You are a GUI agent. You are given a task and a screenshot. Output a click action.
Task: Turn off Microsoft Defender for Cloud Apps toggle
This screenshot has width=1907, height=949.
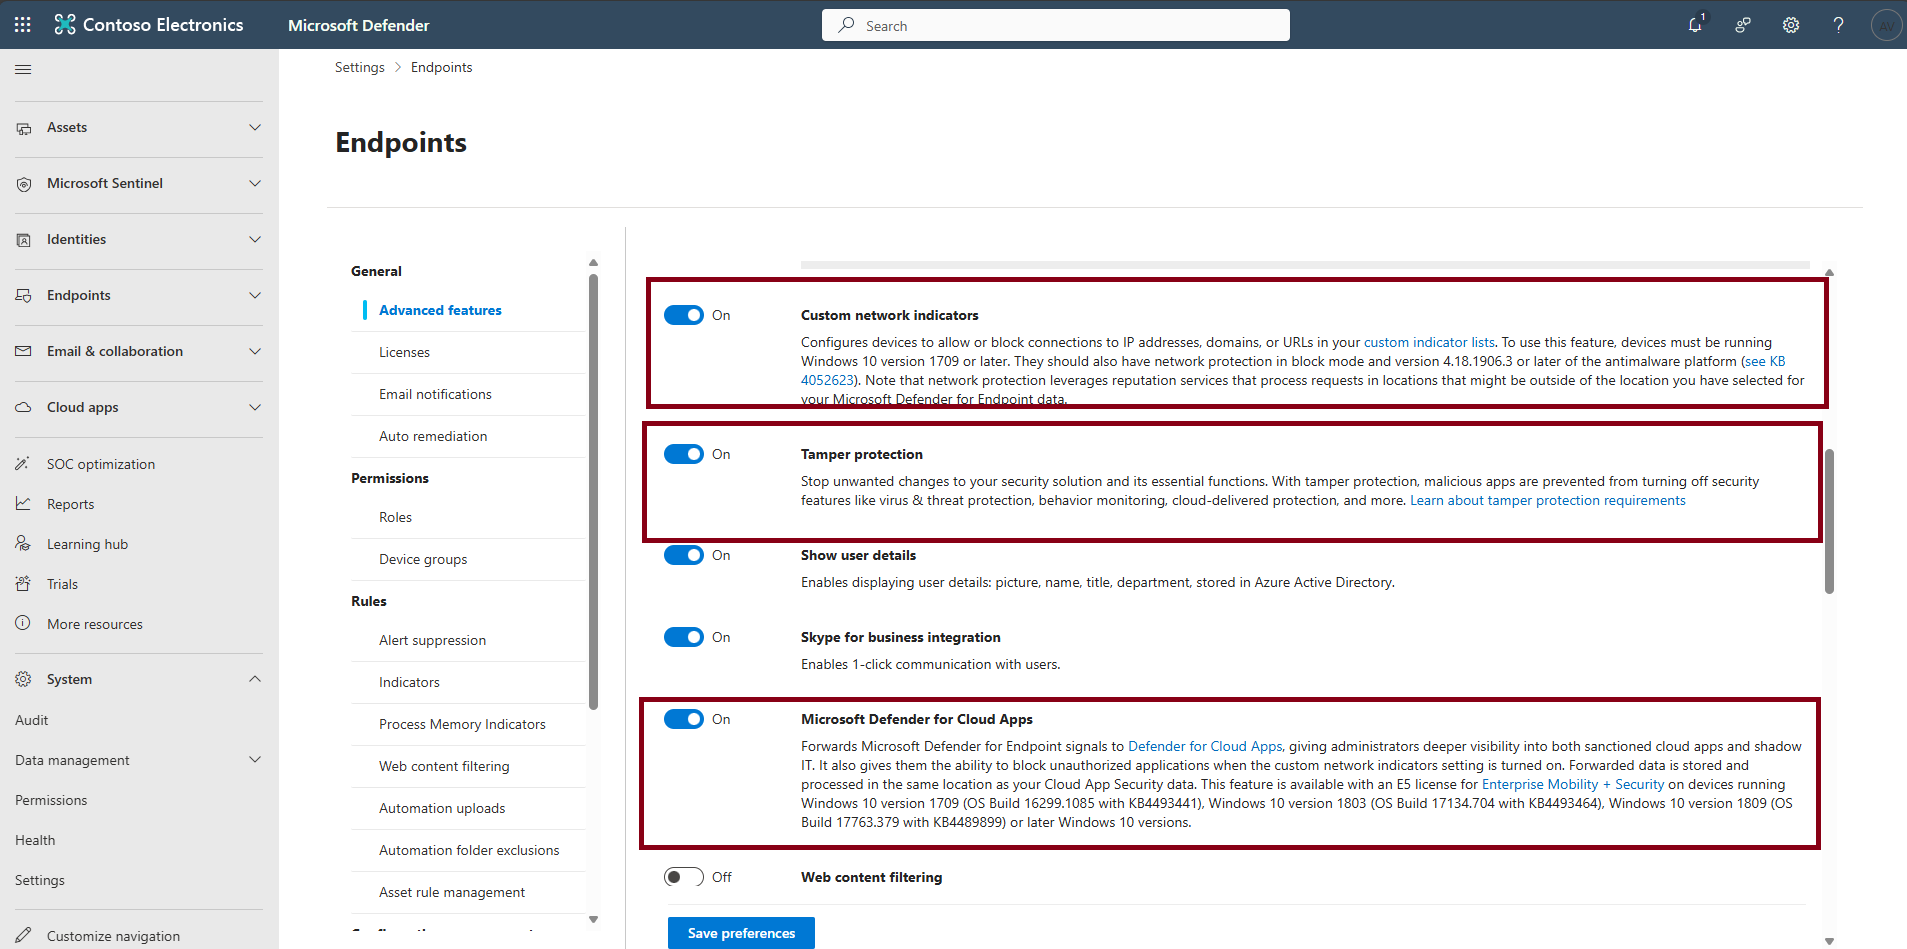tap(684, 719)
